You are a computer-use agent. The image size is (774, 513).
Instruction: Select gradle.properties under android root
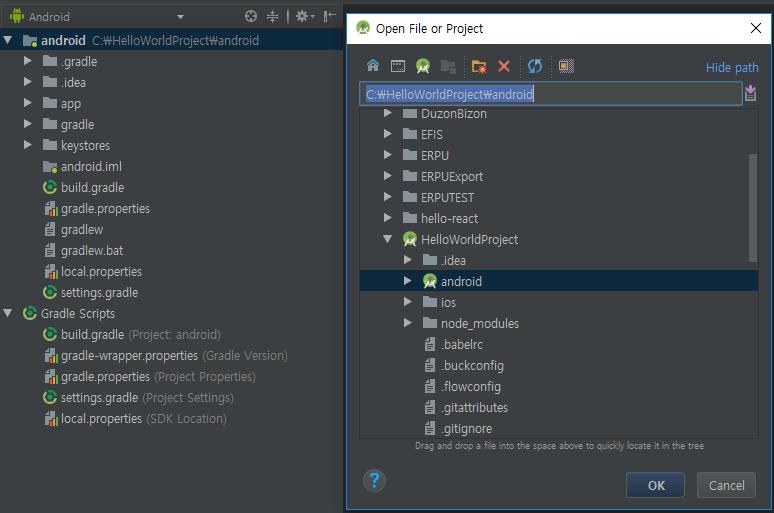pos(97,209)
